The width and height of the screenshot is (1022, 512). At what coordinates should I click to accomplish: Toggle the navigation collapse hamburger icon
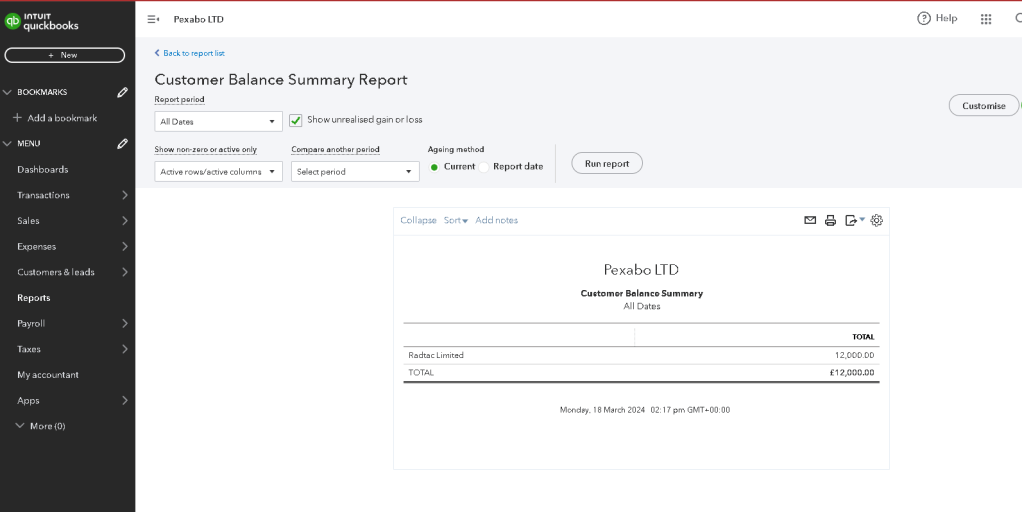tap(153, 20)
